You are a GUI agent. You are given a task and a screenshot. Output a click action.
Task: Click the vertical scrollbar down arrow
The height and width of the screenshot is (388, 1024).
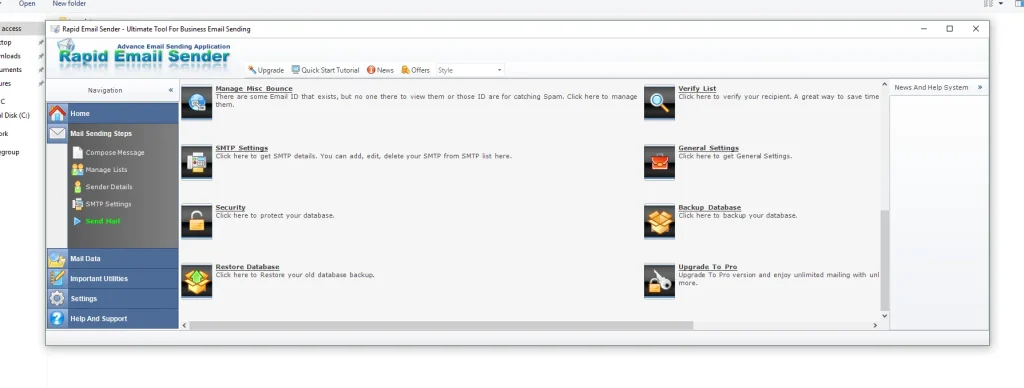coord(885,315)
